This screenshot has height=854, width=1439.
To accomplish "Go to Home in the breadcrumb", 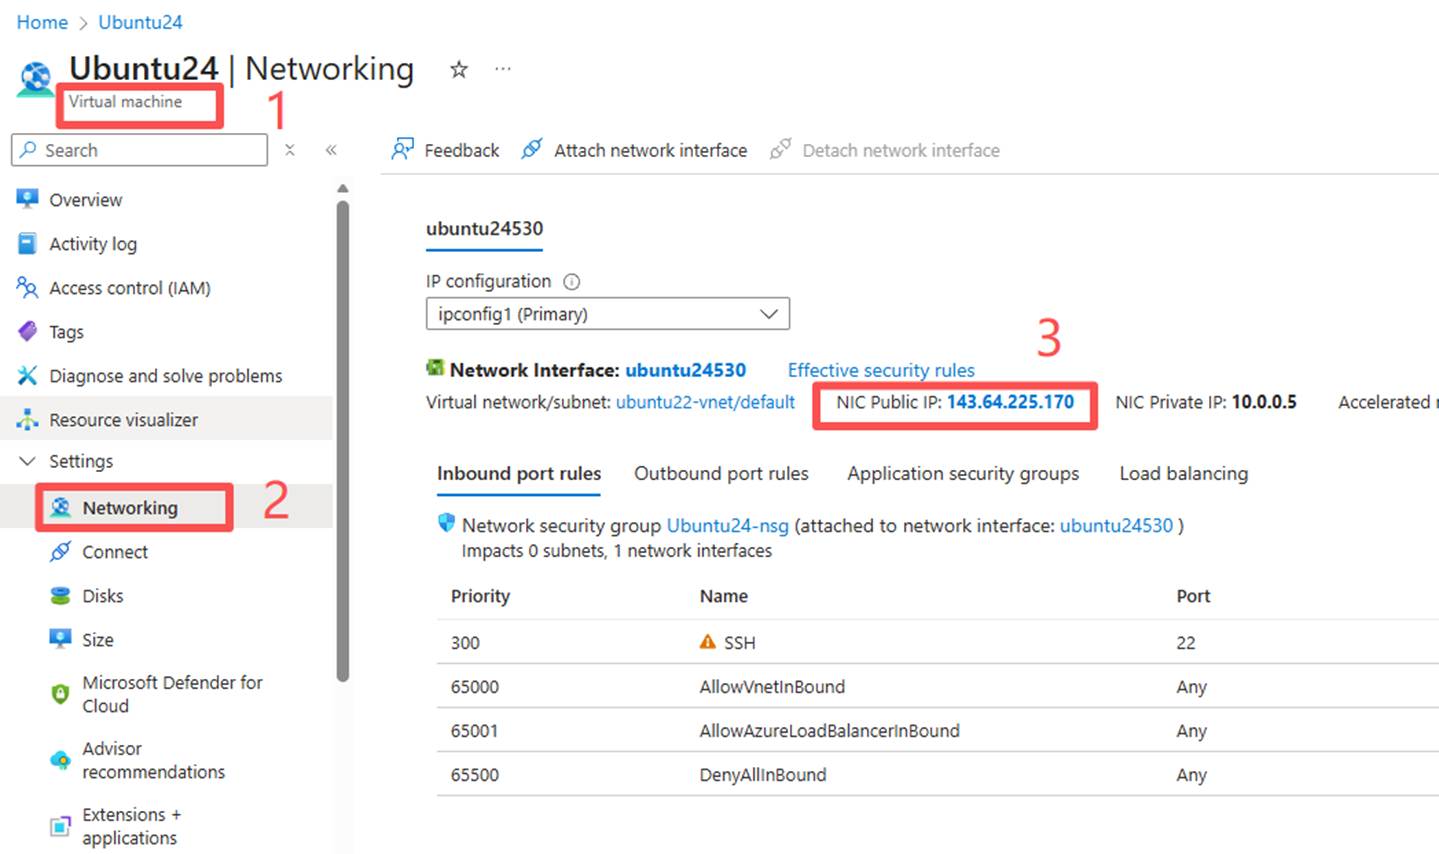I will (x=42, y=22).
